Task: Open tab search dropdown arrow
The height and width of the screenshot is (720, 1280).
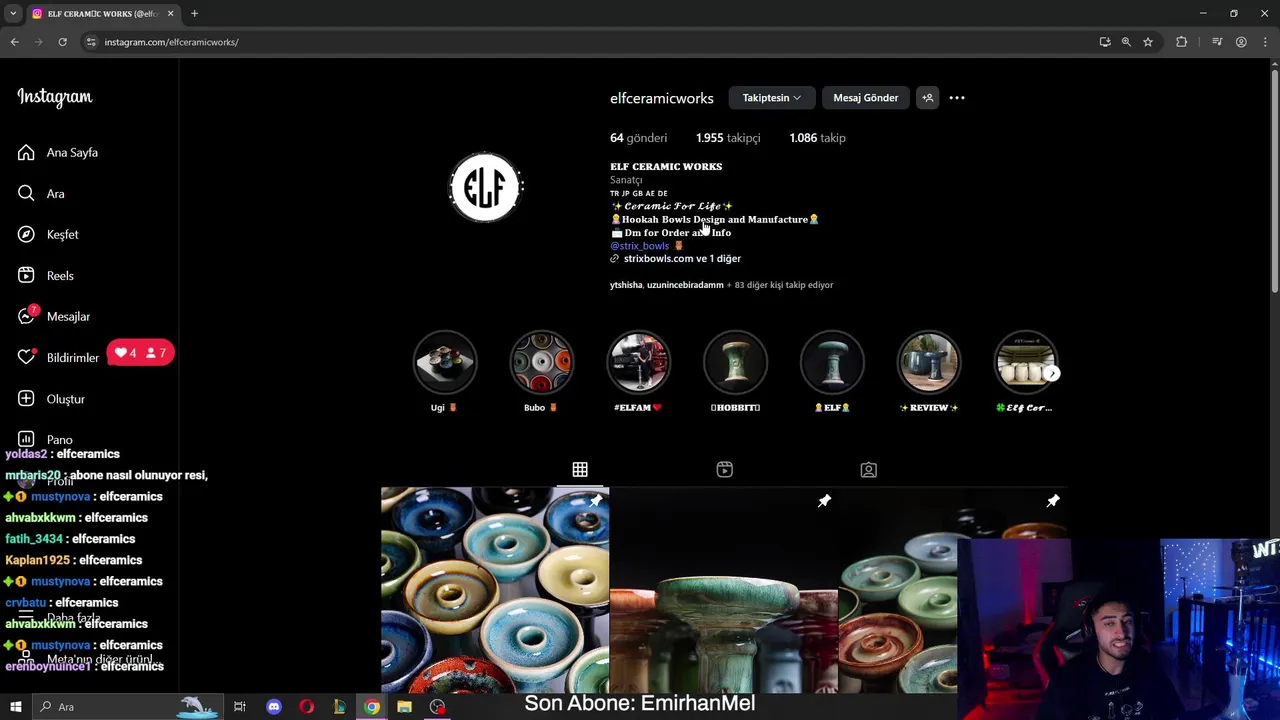Action: point(13,13)
